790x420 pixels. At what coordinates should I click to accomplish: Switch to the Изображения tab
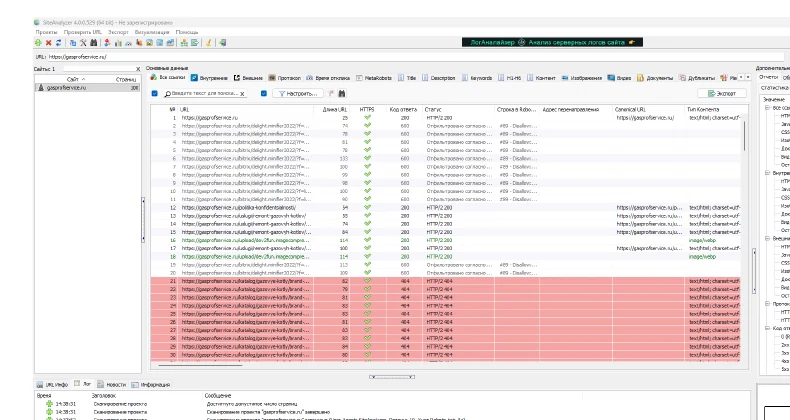coord(582,78)
